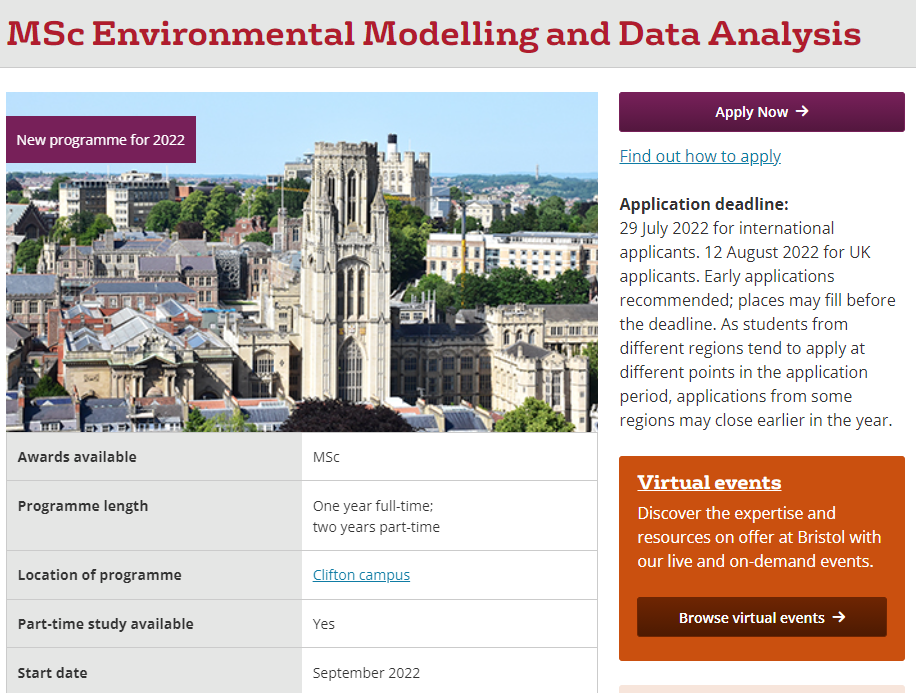Click the 'Application deadline:' heading

click(x=704, y=204)
